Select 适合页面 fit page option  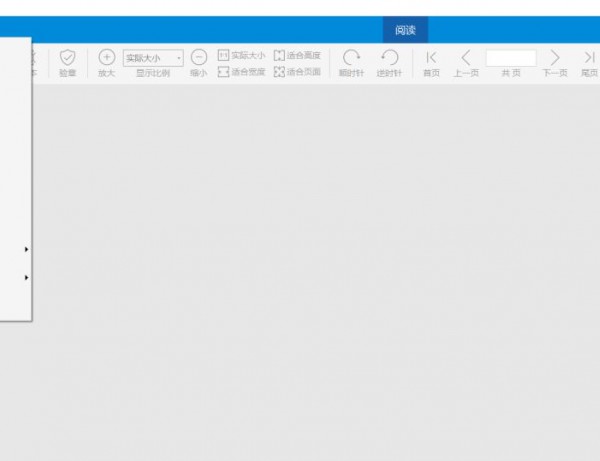pos(297,72)
